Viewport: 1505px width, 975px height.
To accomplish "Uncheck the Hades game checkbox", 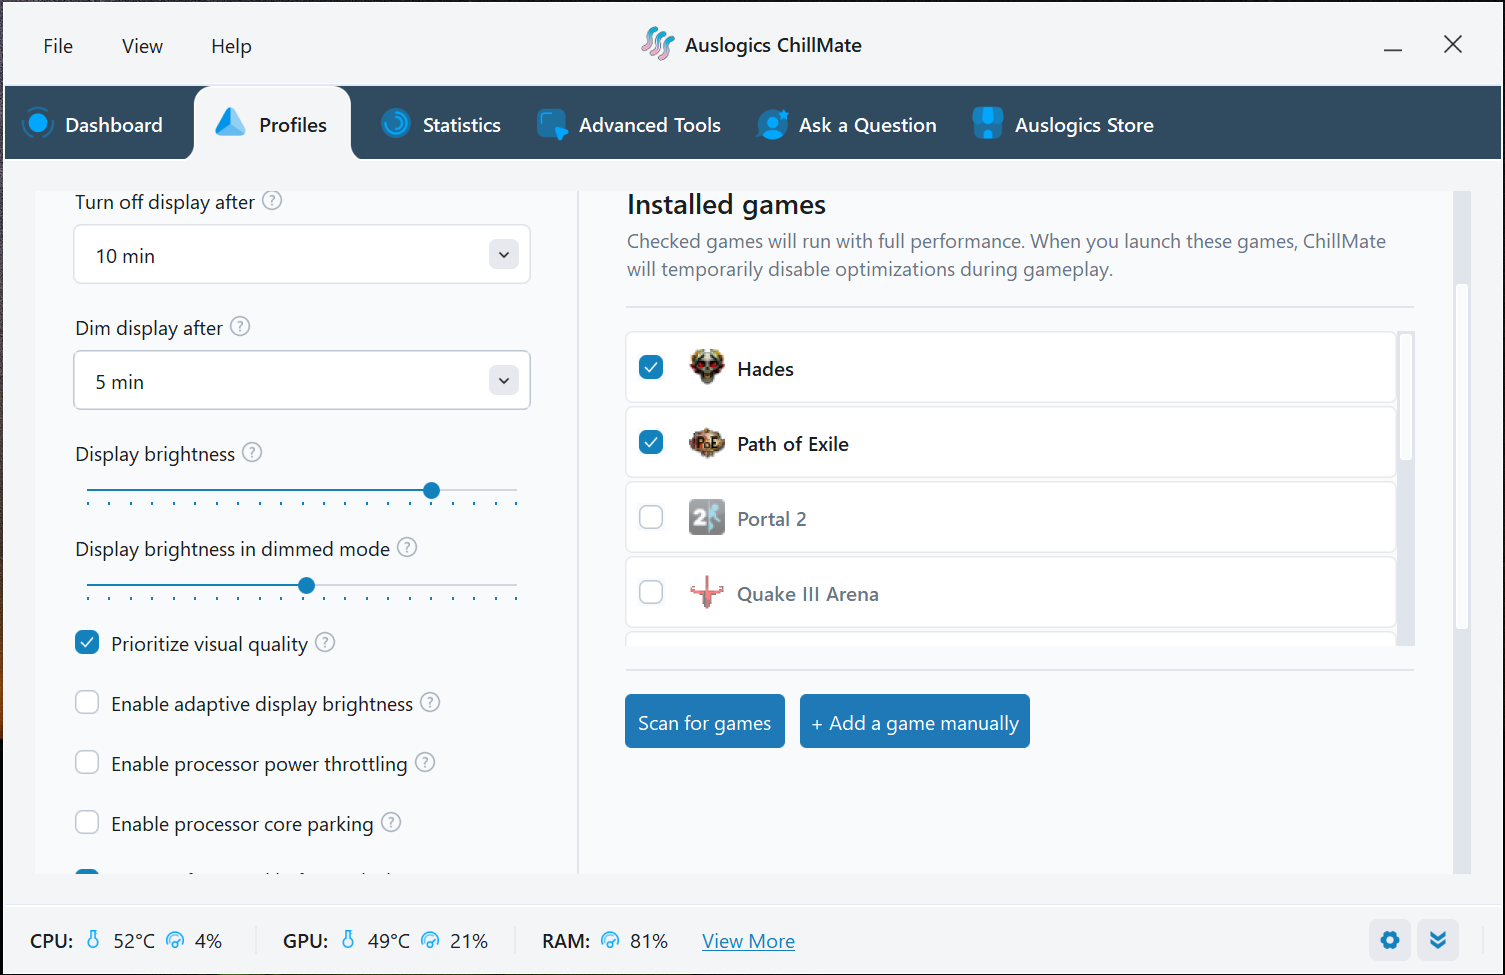I will pyautogui.click(x=651, y=367).
